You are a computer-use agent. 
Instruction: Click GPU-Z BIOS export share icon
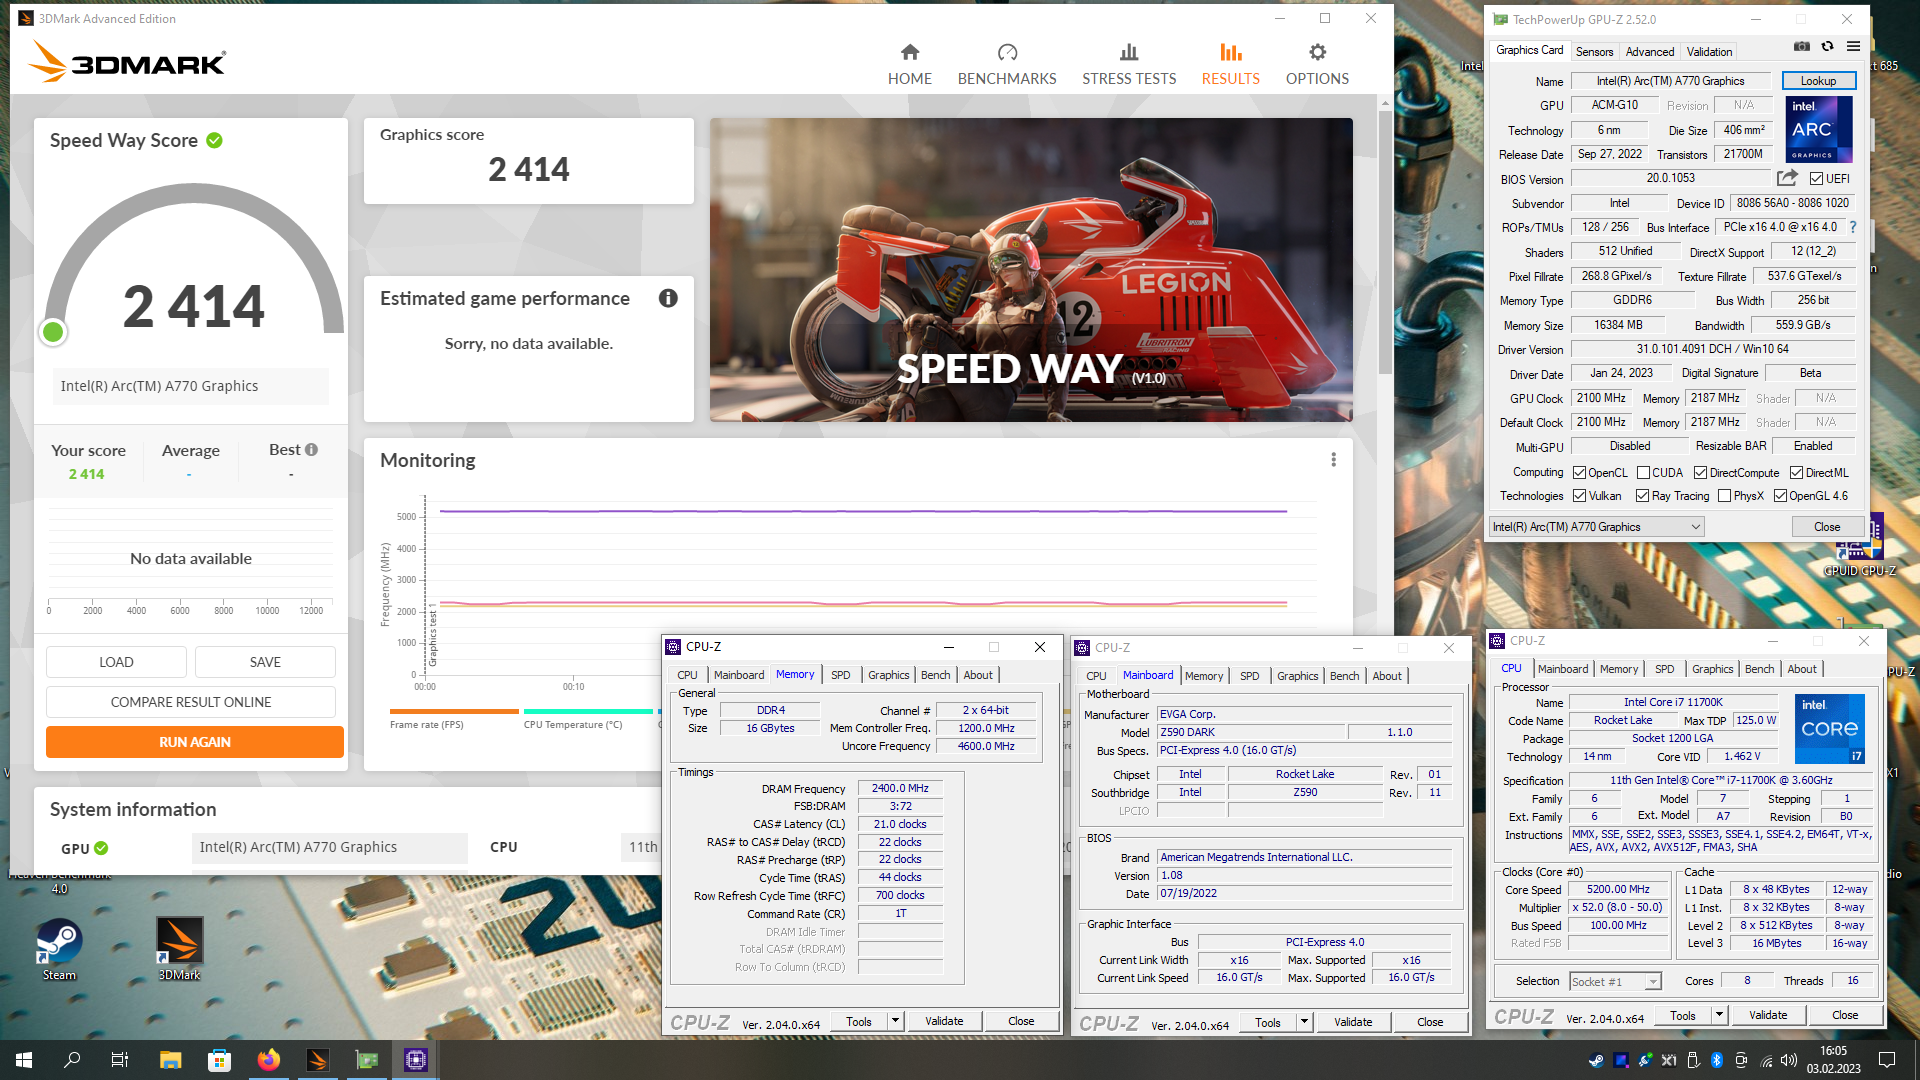(1787, 178)
